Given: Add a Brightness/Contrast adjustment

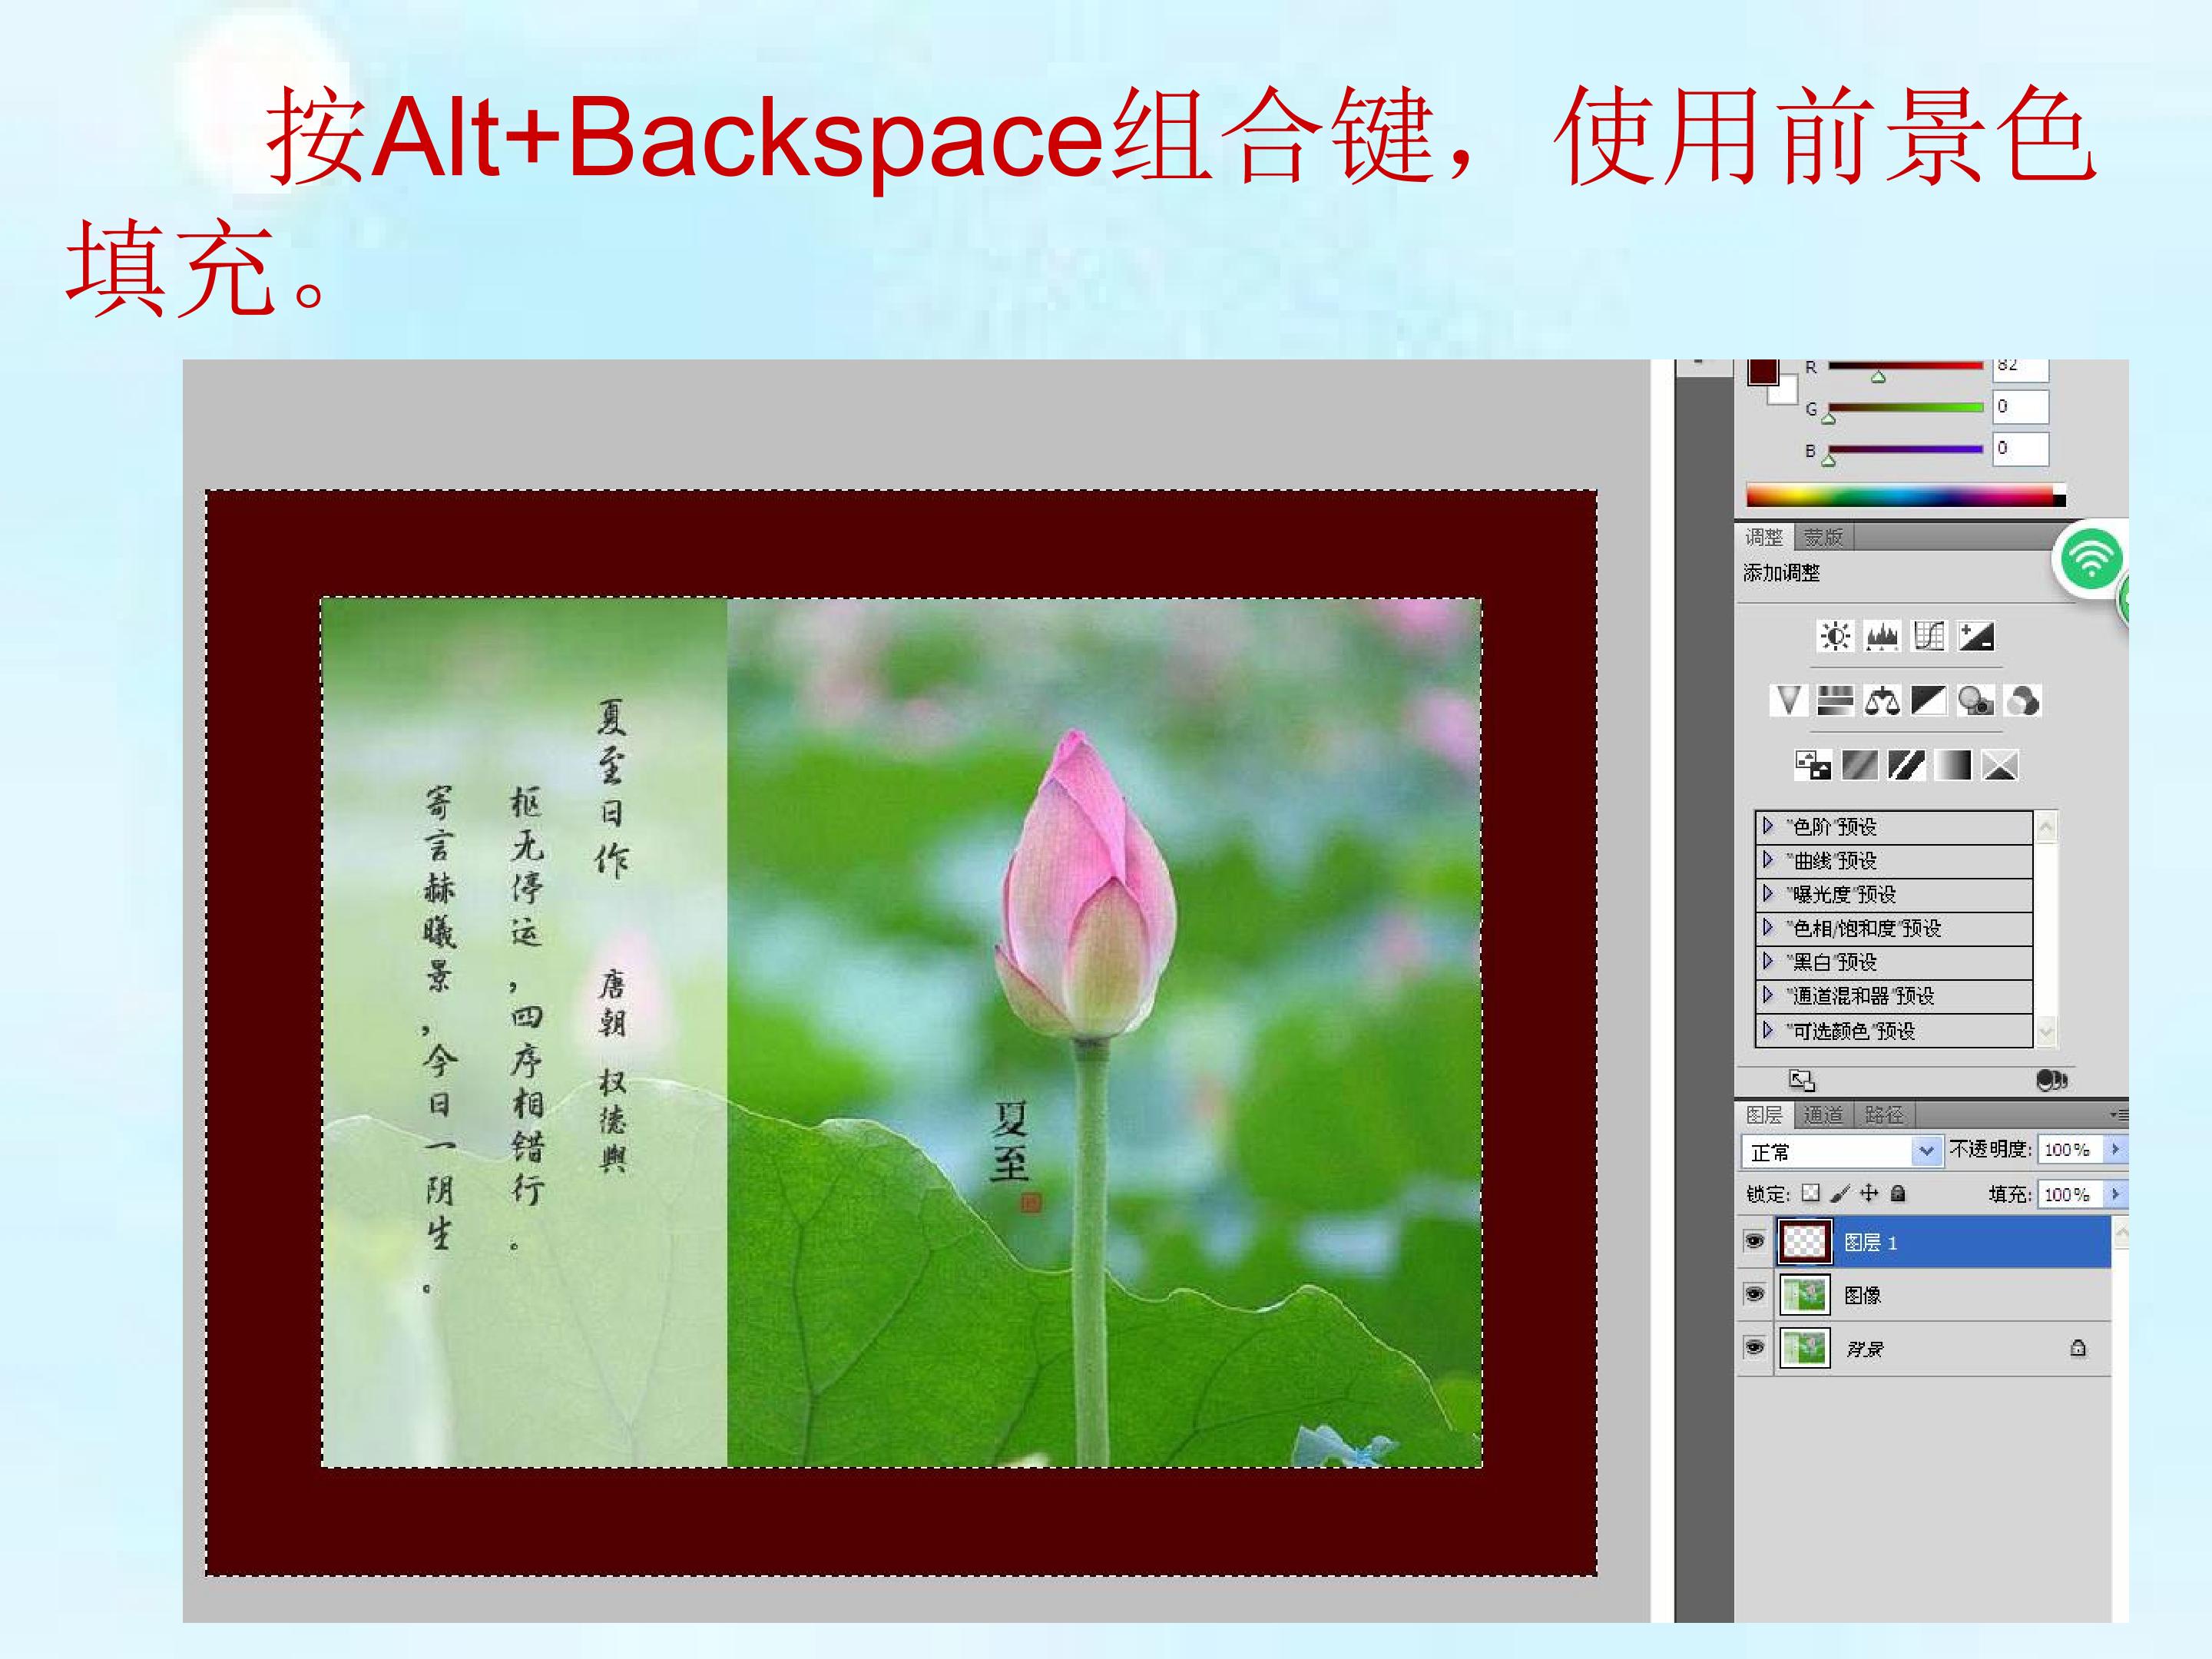Looking at the screenshot, I should pyautogui.click(x=1834, y=636).
